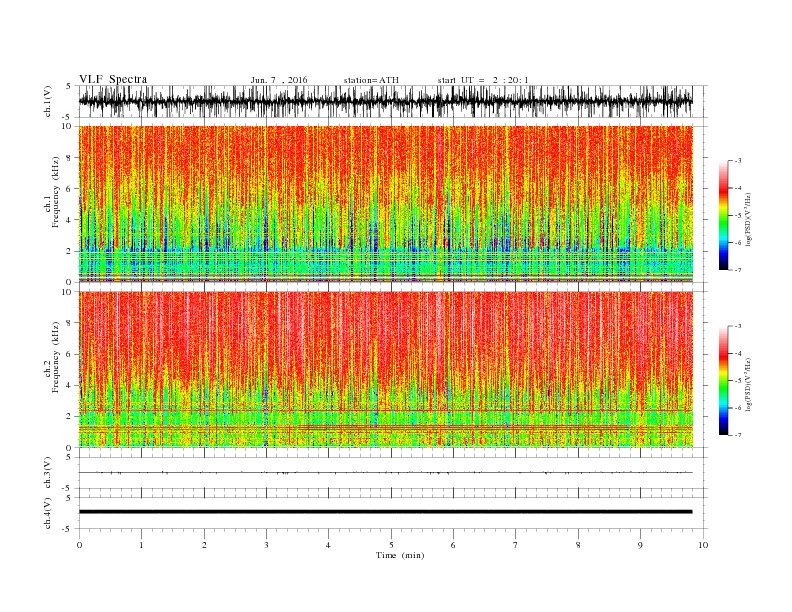Image resolution: width=792 pixels, height=612 pixels.
Task: Click the ch.1 spectrogram "8" kHz tick label
Action: pos(70,158)
